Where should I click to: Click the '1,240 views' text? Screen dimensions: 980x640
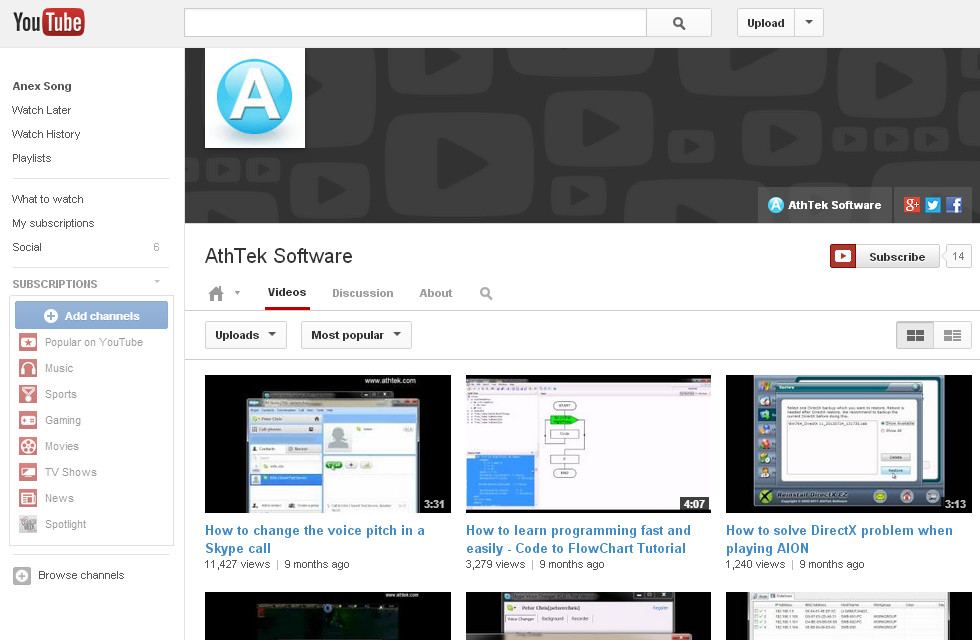[756, 564]
